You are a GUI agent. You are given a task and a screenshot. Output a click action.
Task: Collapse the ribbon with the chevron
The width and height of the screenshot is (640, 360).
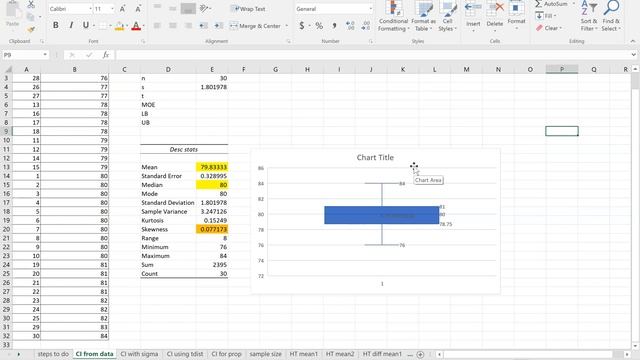point(633,41)
